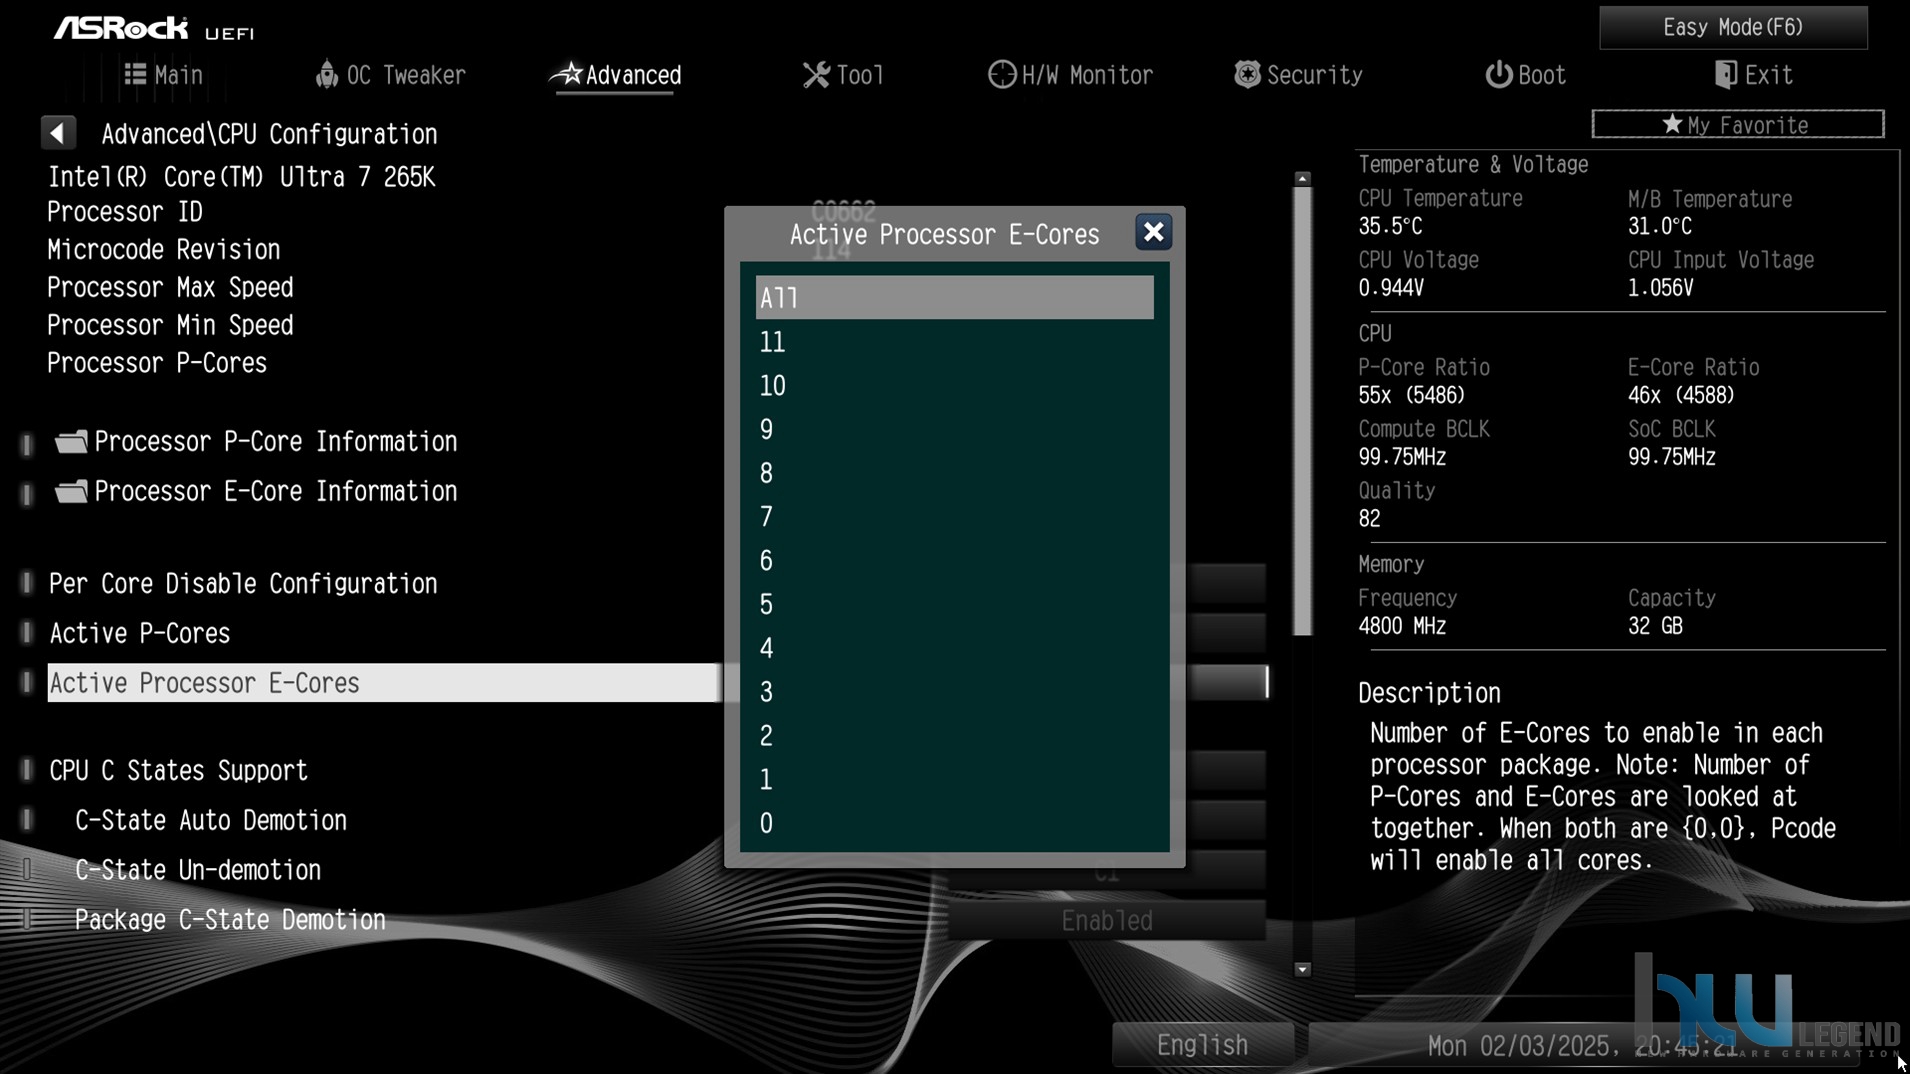Viewport: 1910px width, 1074px height.
Task: Select 0 active E-Cores
Action: point(954,823)
